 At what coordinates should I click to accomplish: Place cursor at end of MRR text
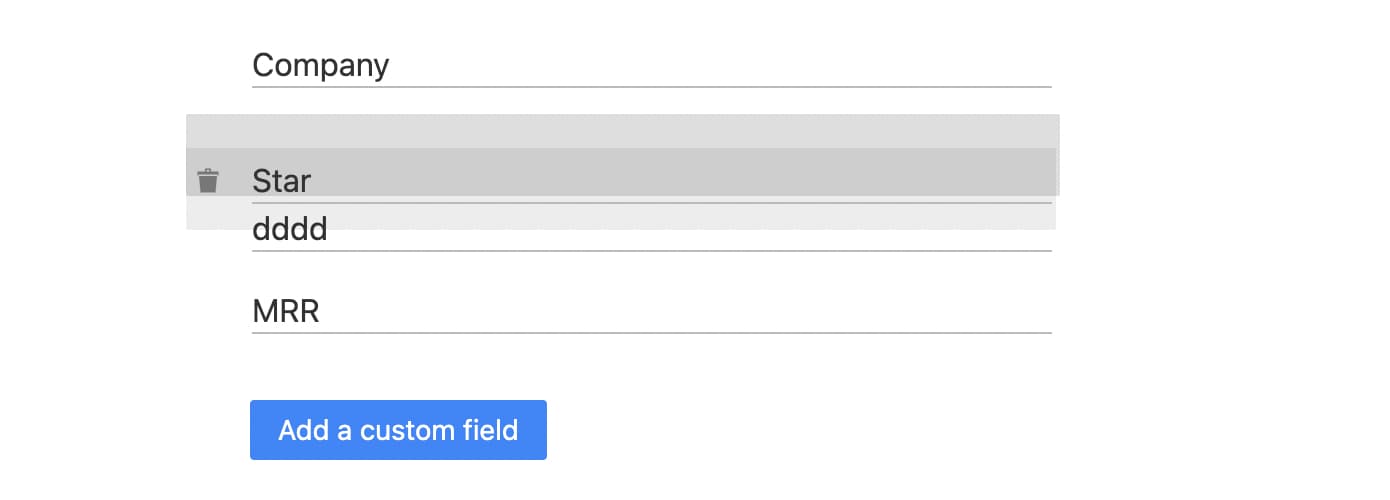pos(320,311)
